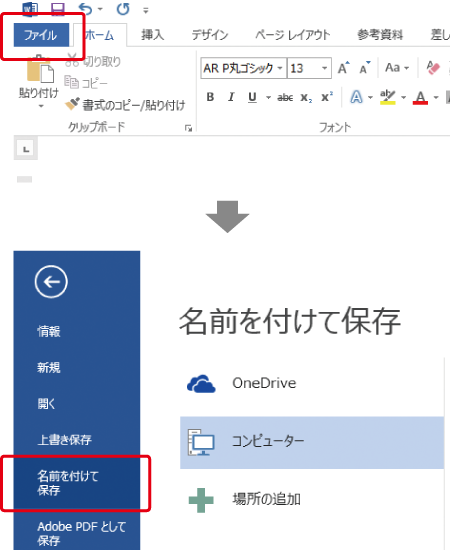Click the redo/repeat icon
The image size is (450, 550).
[123, 9]
